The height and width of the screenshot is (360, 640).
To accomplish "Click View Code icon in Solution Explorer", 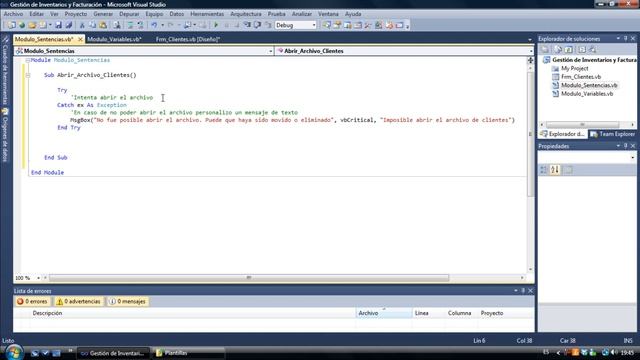I will [x=582, y=49].
